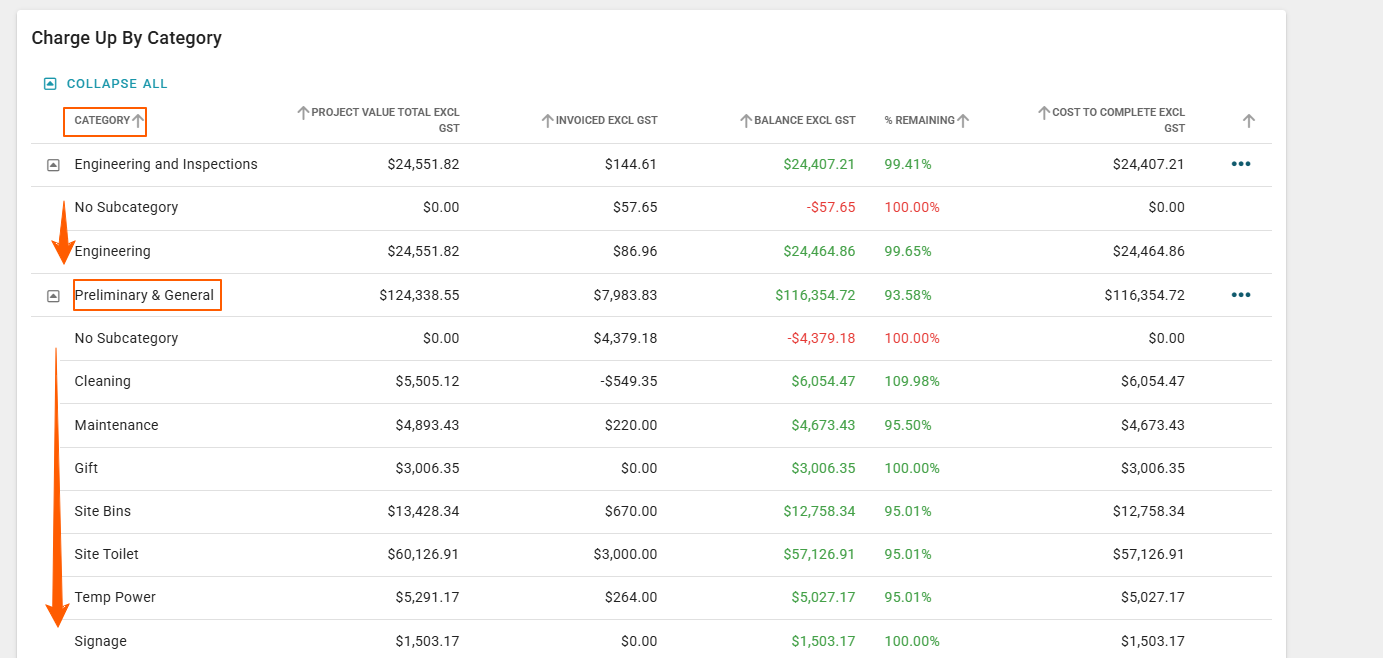Sort by Balance Excl GST arrow
1383x658 pixels.
point(746,121)
